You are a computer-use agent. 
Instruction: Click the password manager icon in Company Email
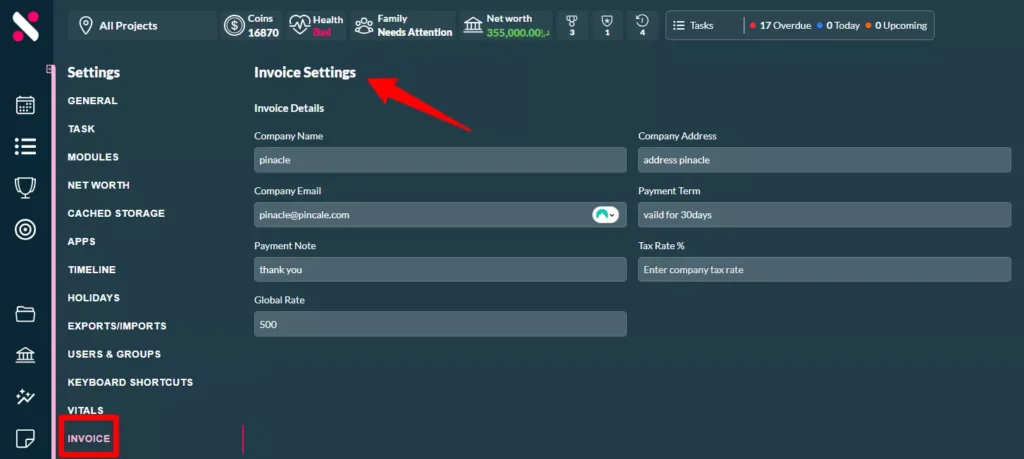(605, 214)
